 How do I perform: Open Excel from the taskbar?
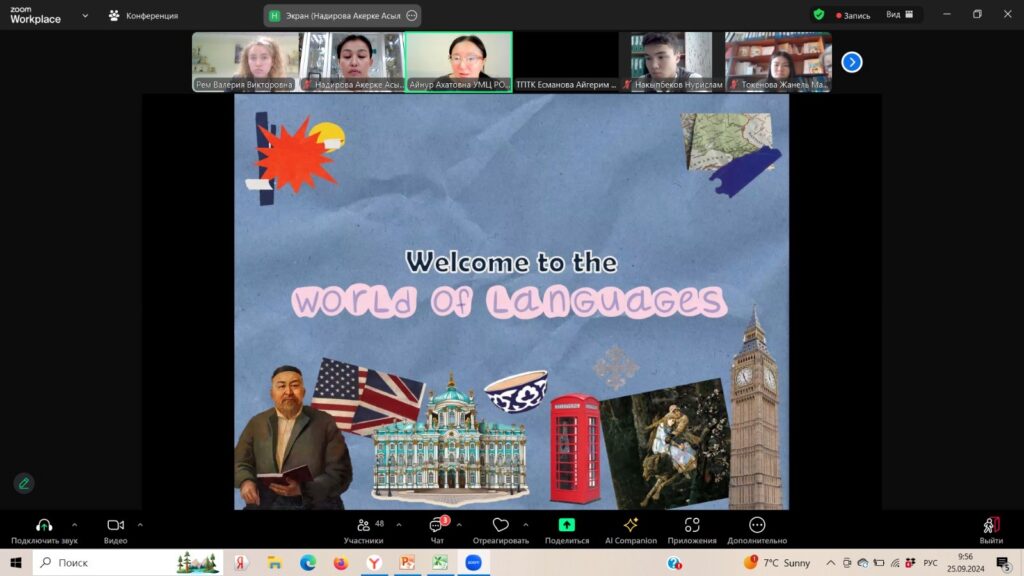pos(440,562)
